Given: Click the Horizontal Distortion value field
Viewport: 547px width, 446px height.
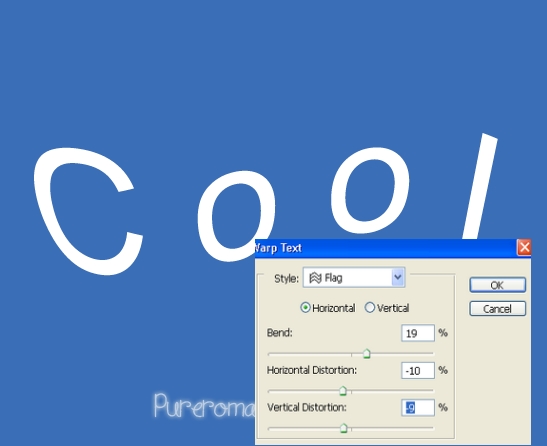Looking at the screenshot, I should [x=418, y=370].
